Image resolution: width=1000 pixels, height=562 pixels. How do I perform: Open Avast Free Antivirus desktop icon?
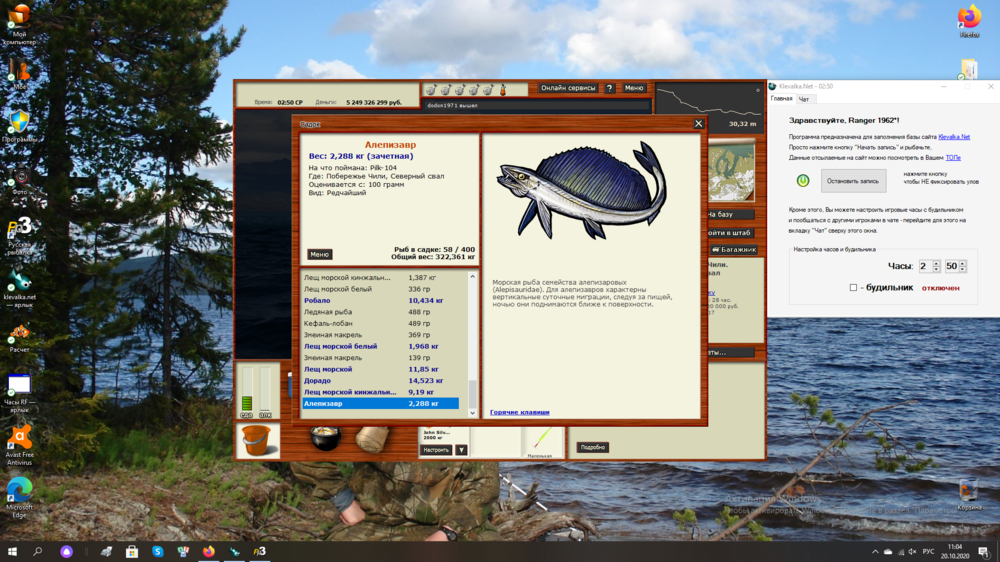(x=19, y=445)
